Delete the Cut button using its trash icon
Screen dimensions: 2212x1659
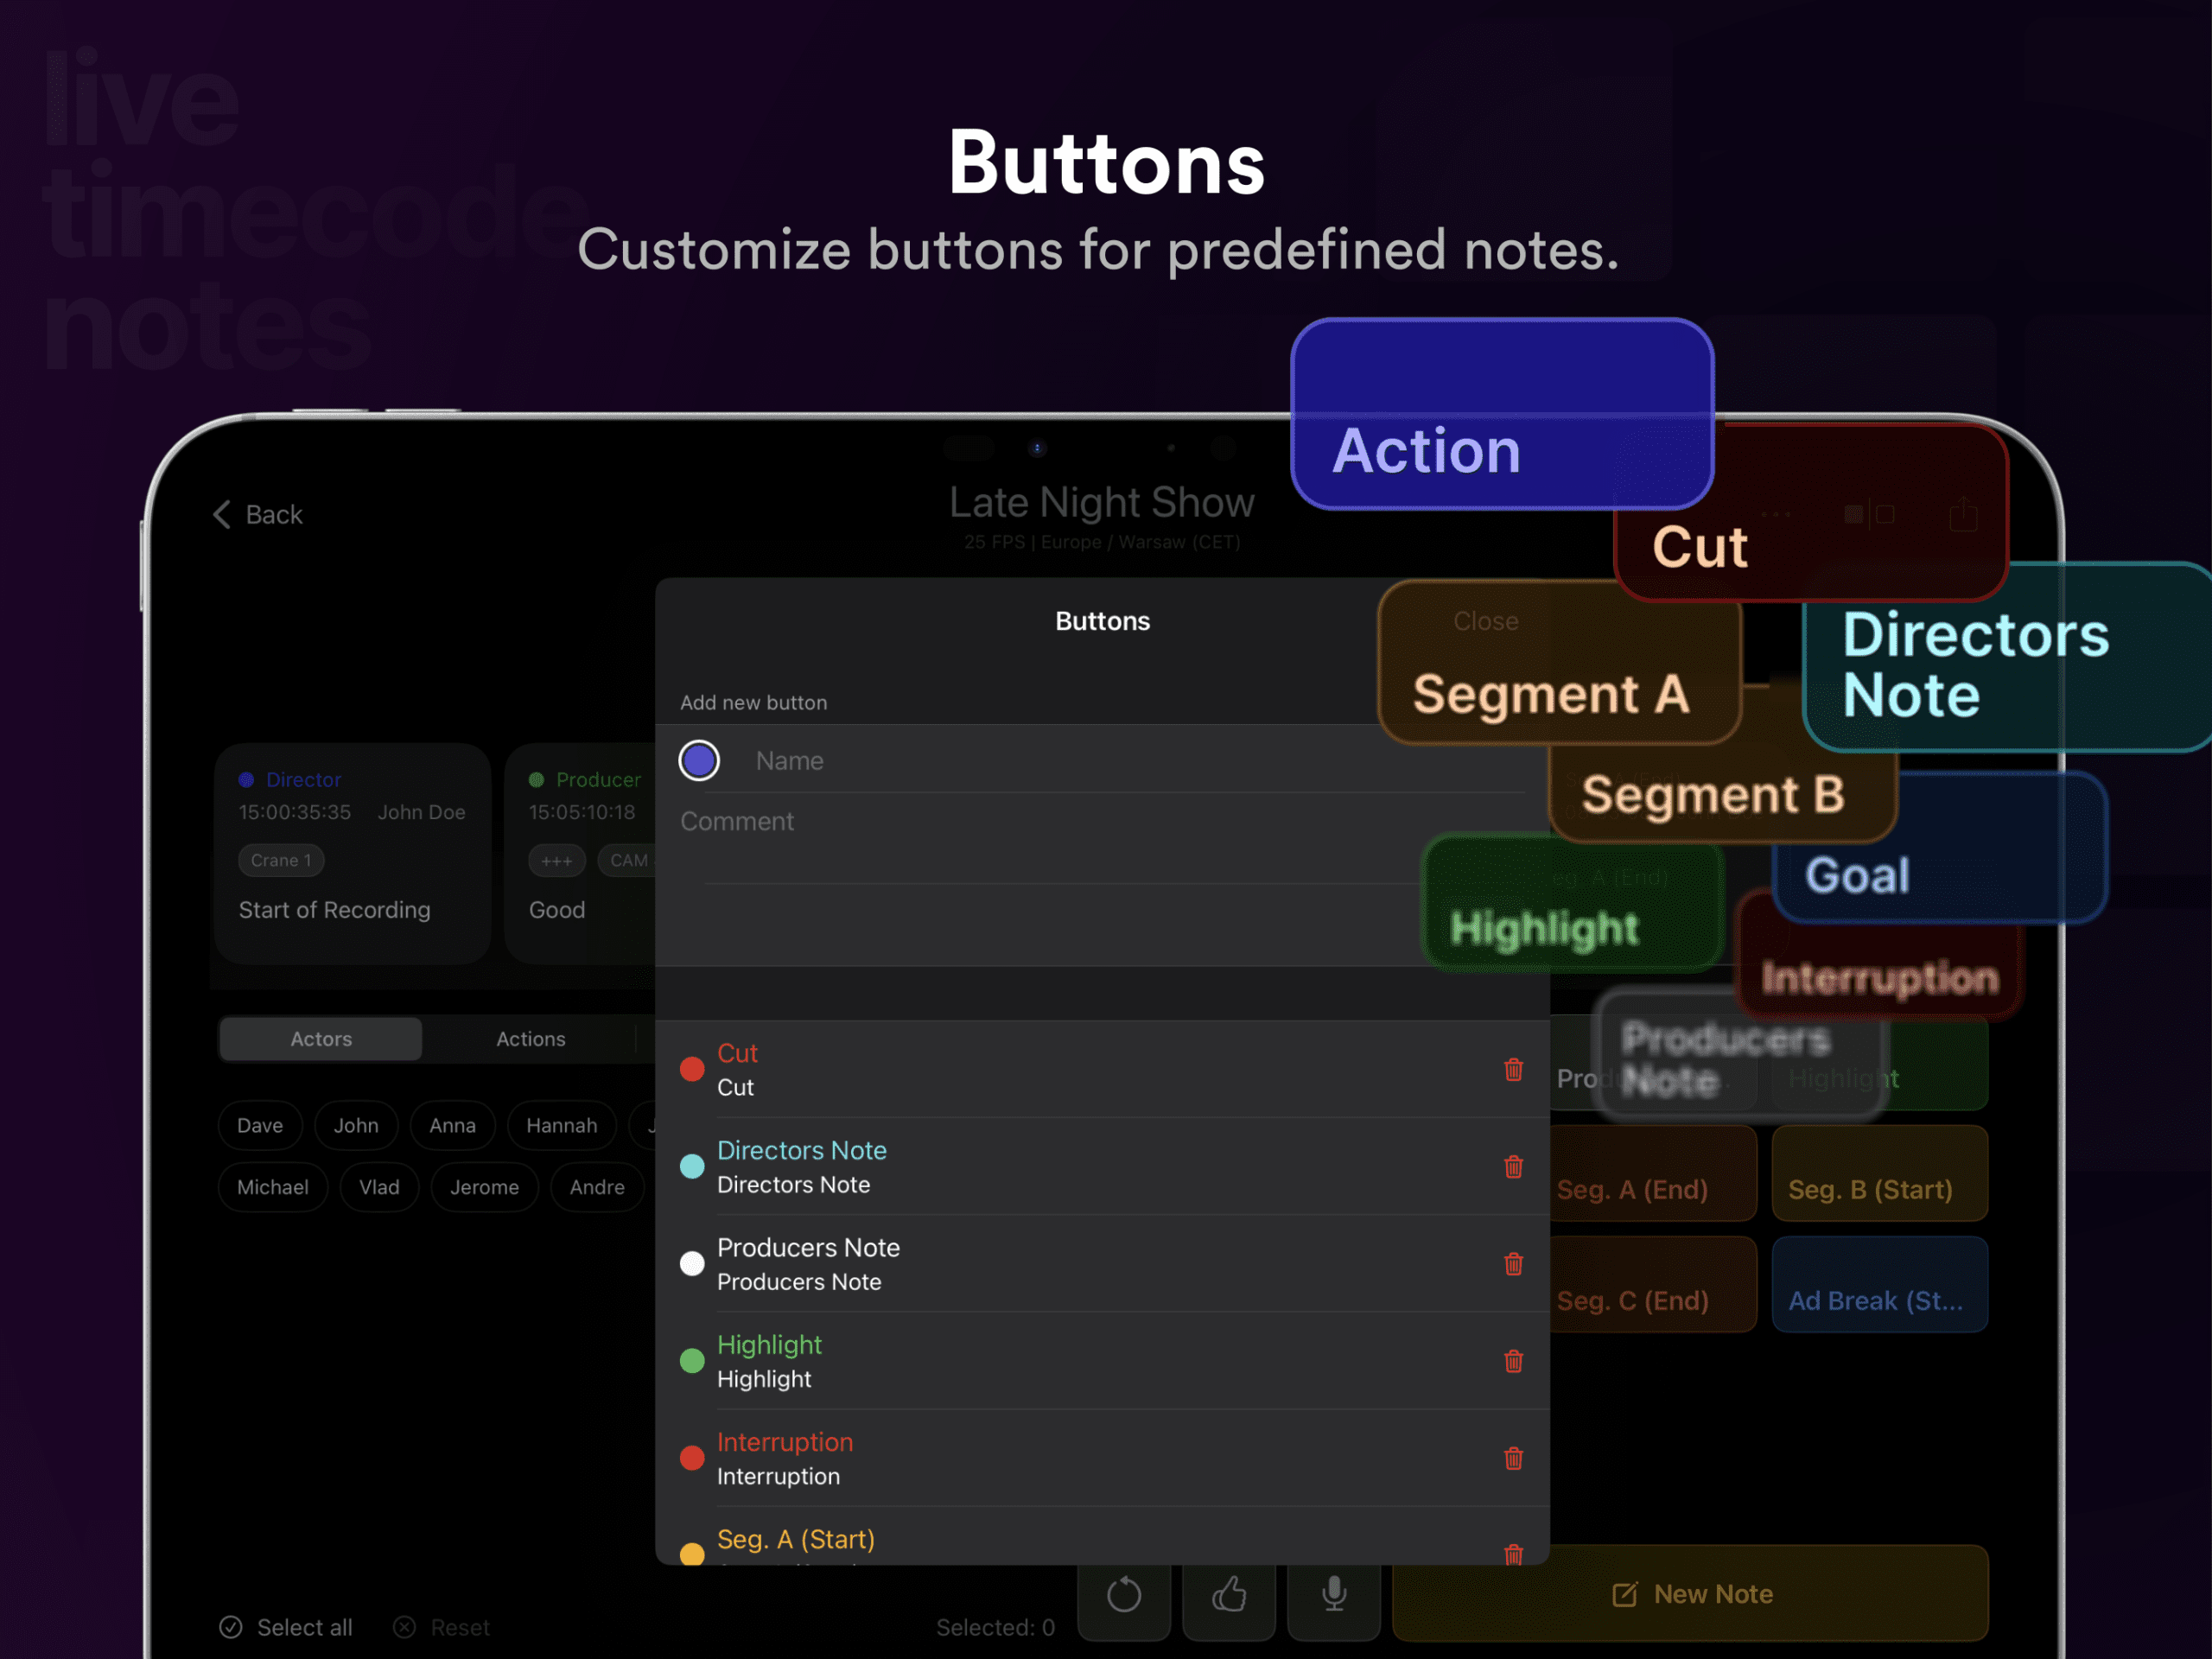[1513, 1069]
